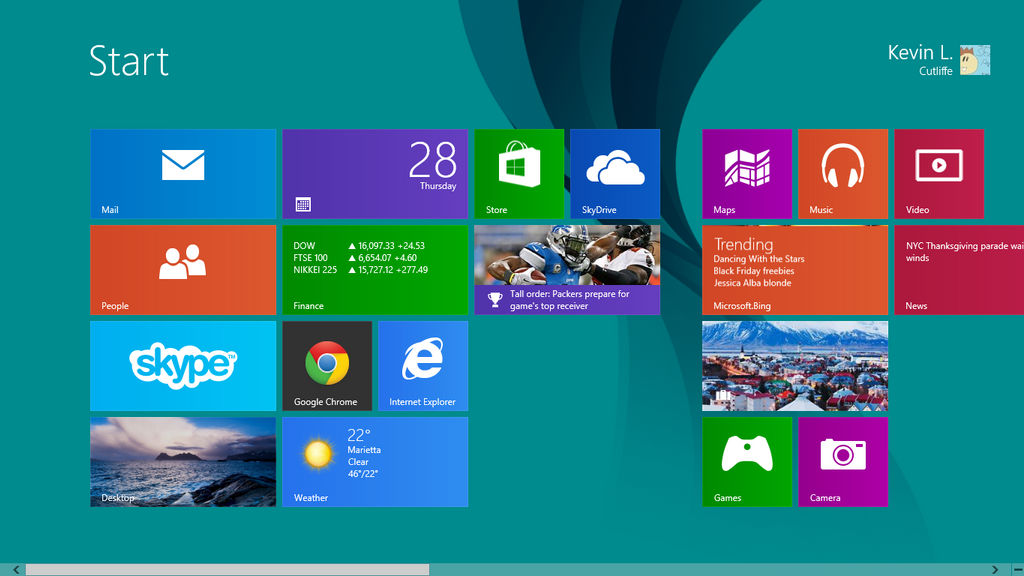1024x576 pixels.
Task: Open the News tile about NYC parade
Action: [x=959, y=270]
